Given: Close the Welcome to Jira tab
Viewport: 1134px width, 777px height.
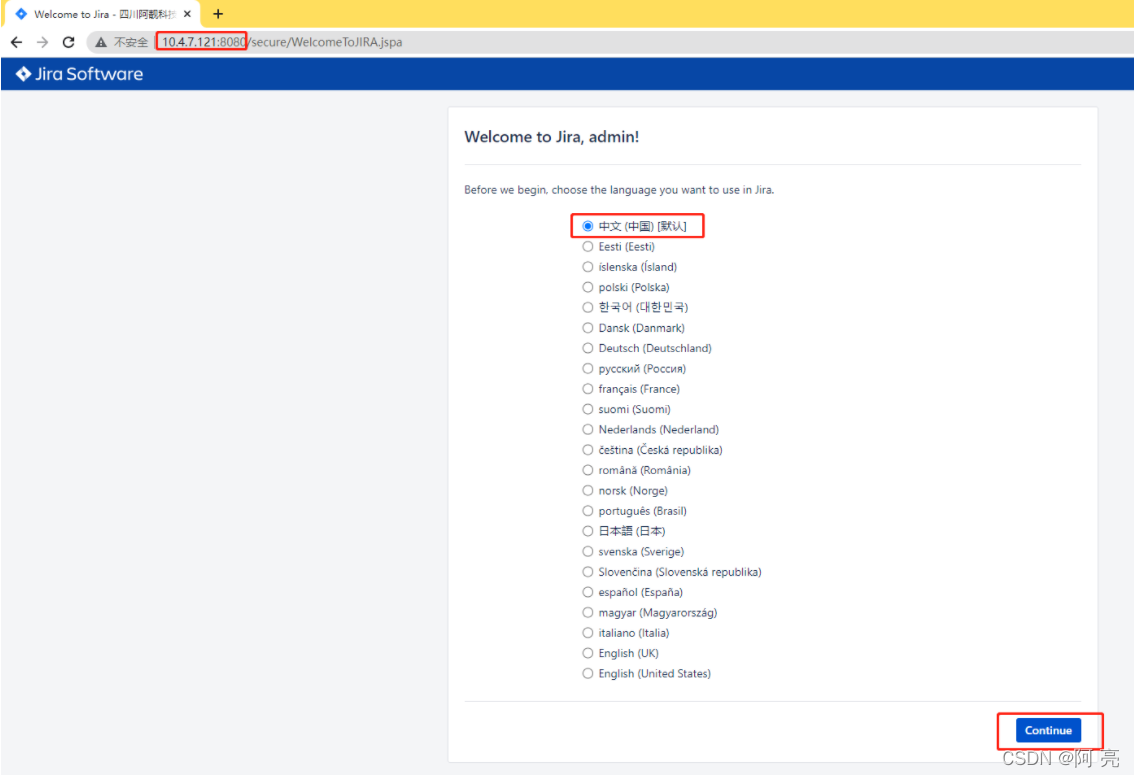Looking at the screenshot, I should tap(187, 14).
